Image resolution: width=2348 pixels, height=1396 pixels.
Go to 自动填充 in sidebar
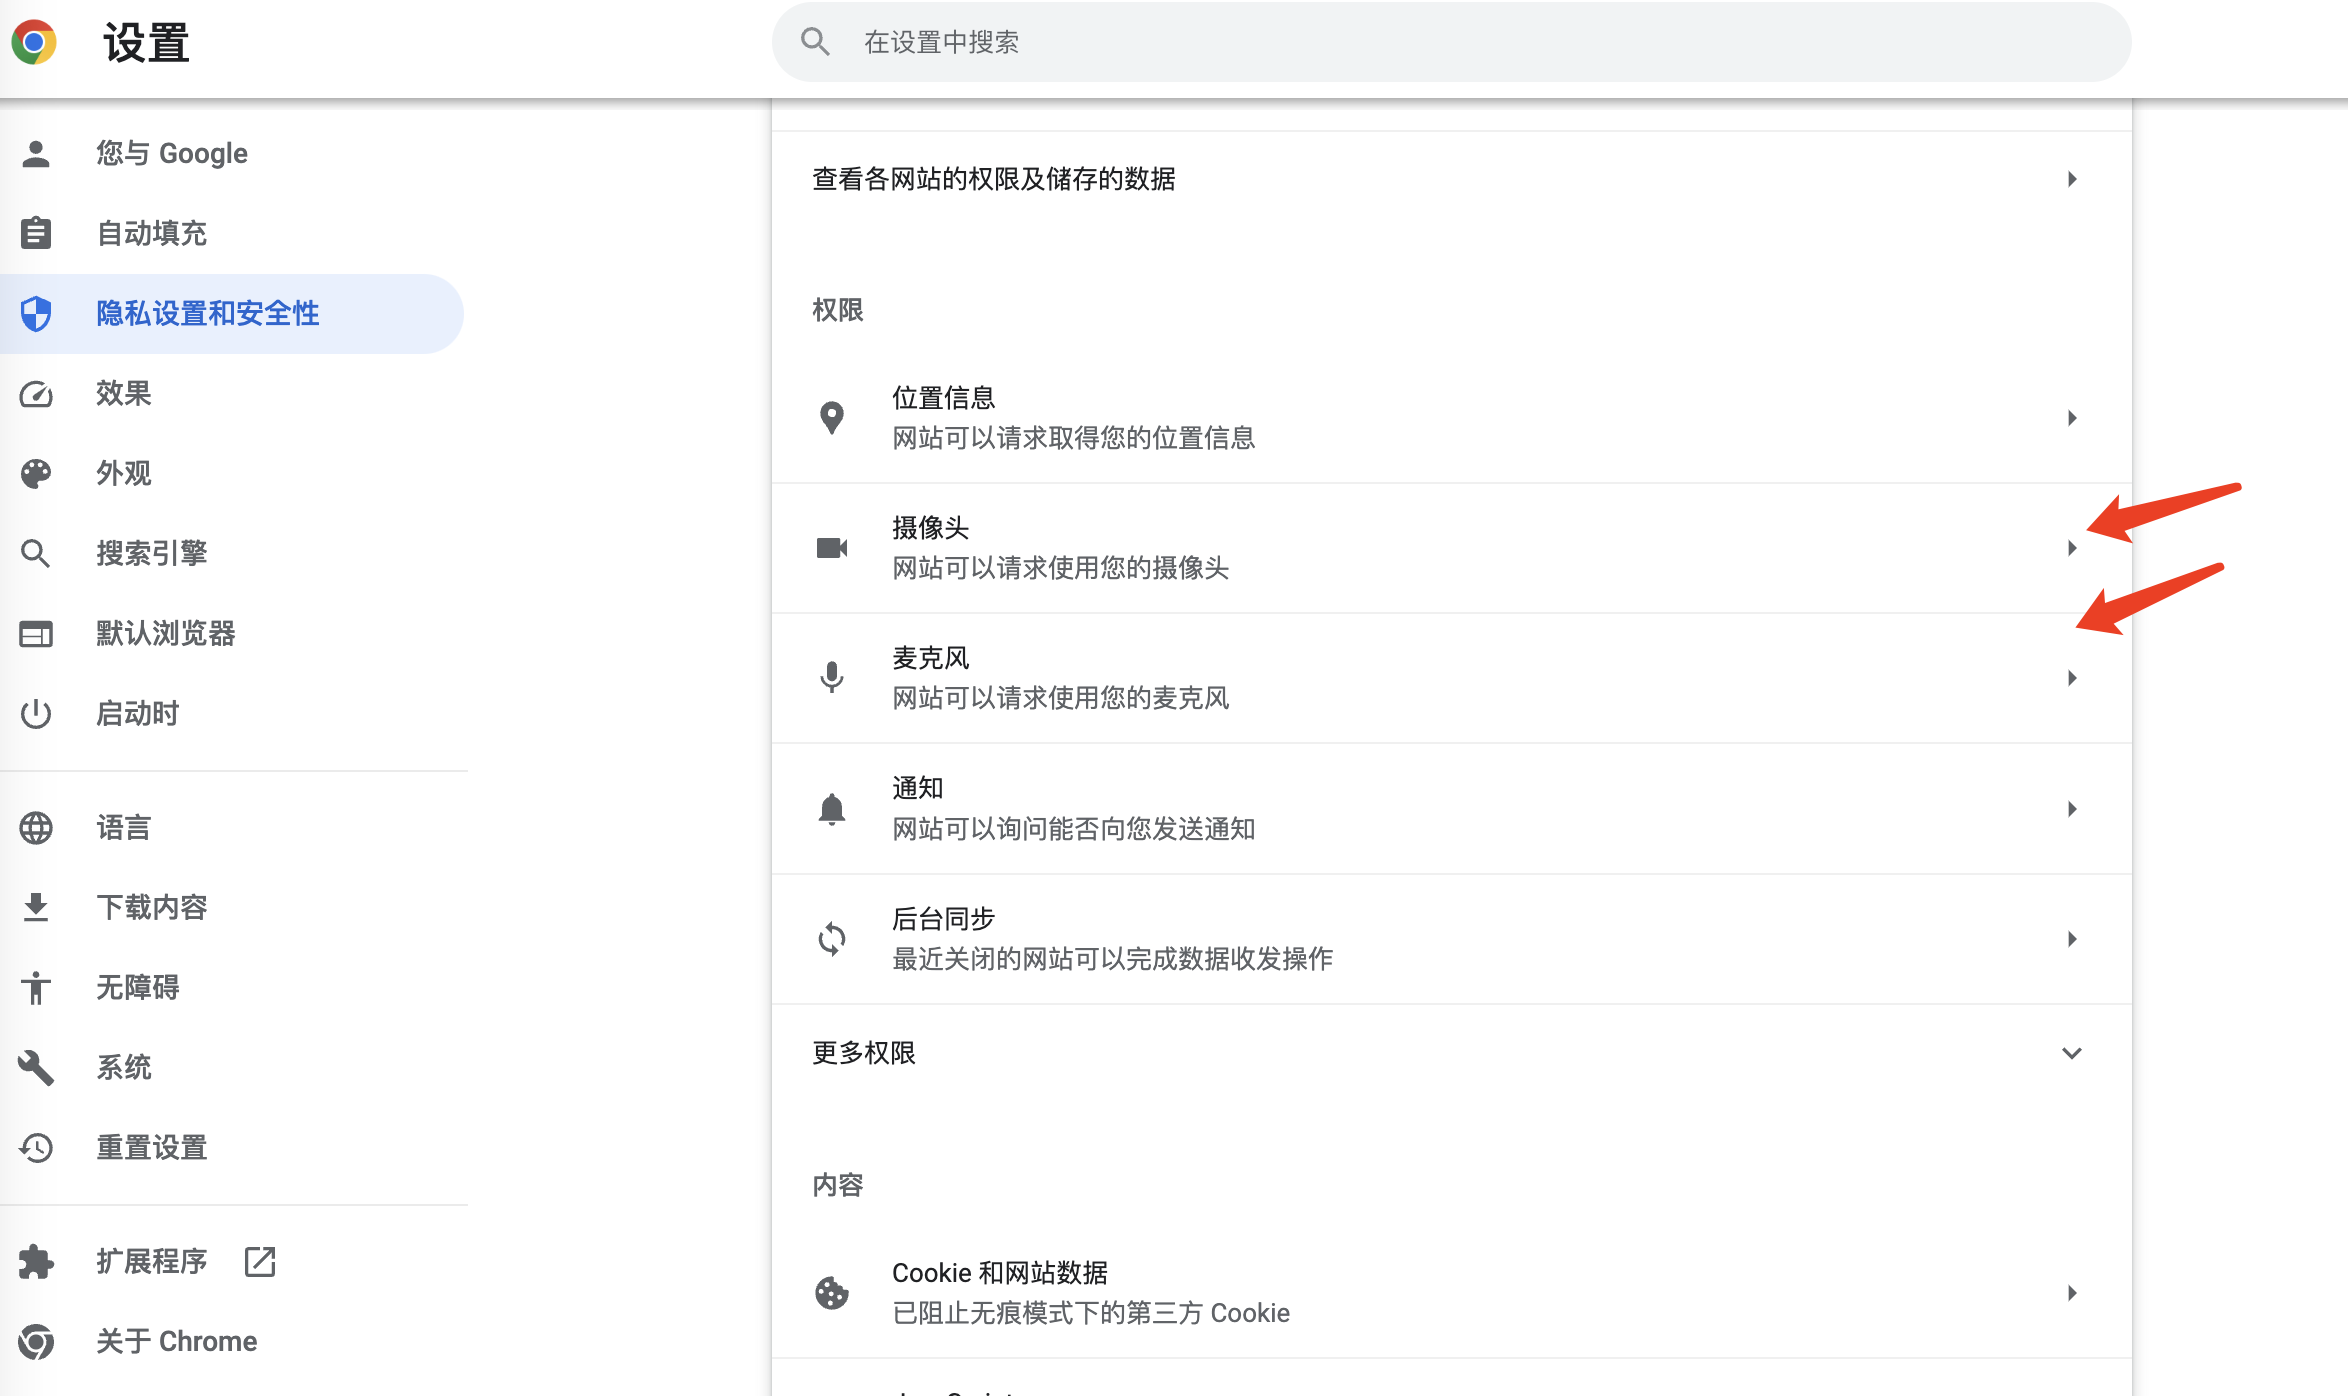[151, 233]
